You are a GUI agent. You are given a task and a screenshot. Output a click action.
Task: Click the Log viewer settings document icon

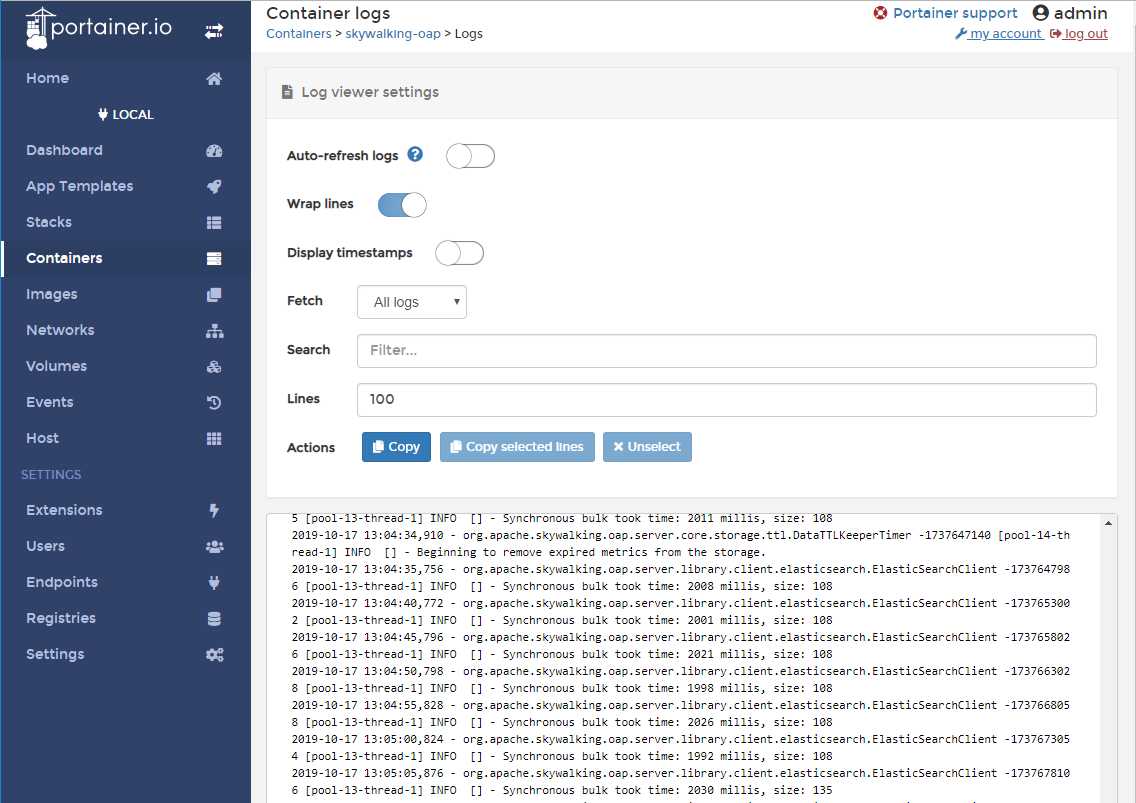coord(287,92)
